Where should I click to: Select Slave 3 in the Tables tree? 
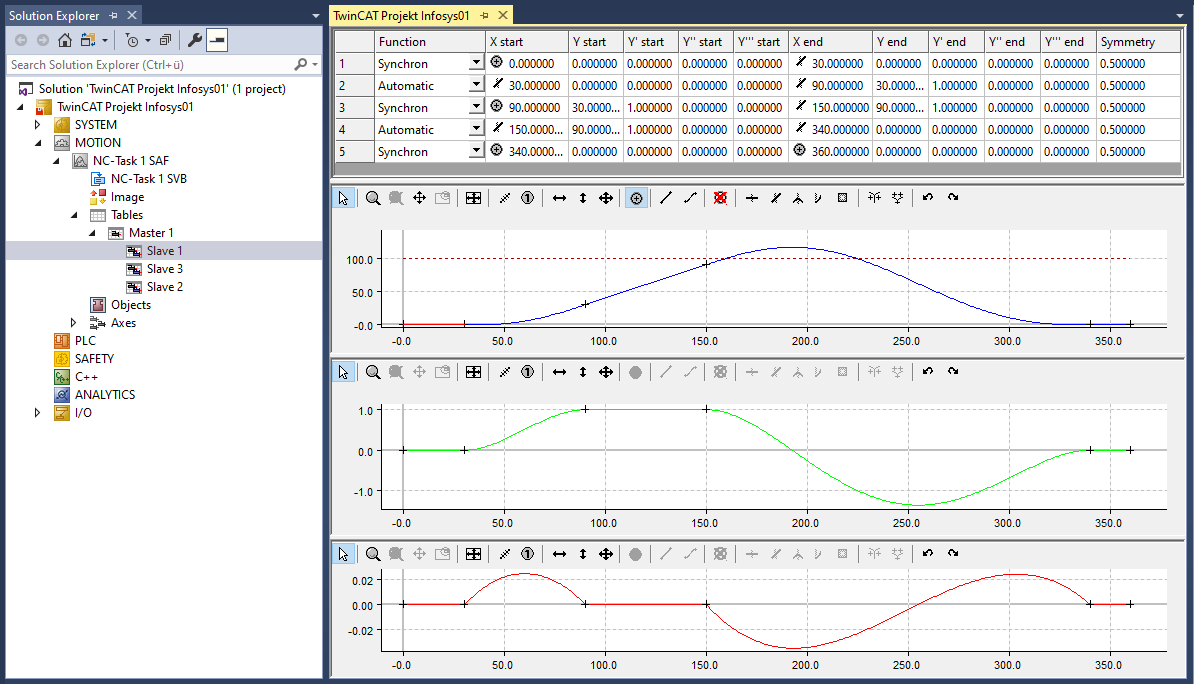click(164, 269)
